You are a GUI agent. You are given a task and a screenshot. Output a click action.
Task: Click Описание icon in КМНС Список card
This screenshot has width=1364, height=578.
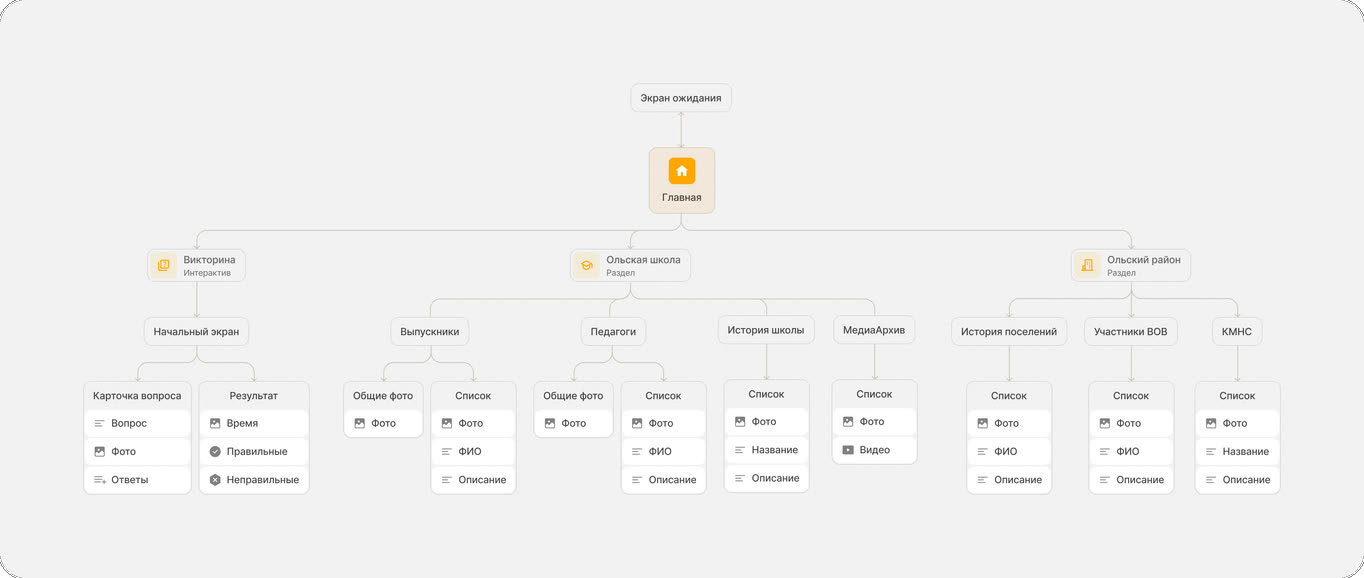1211,479
